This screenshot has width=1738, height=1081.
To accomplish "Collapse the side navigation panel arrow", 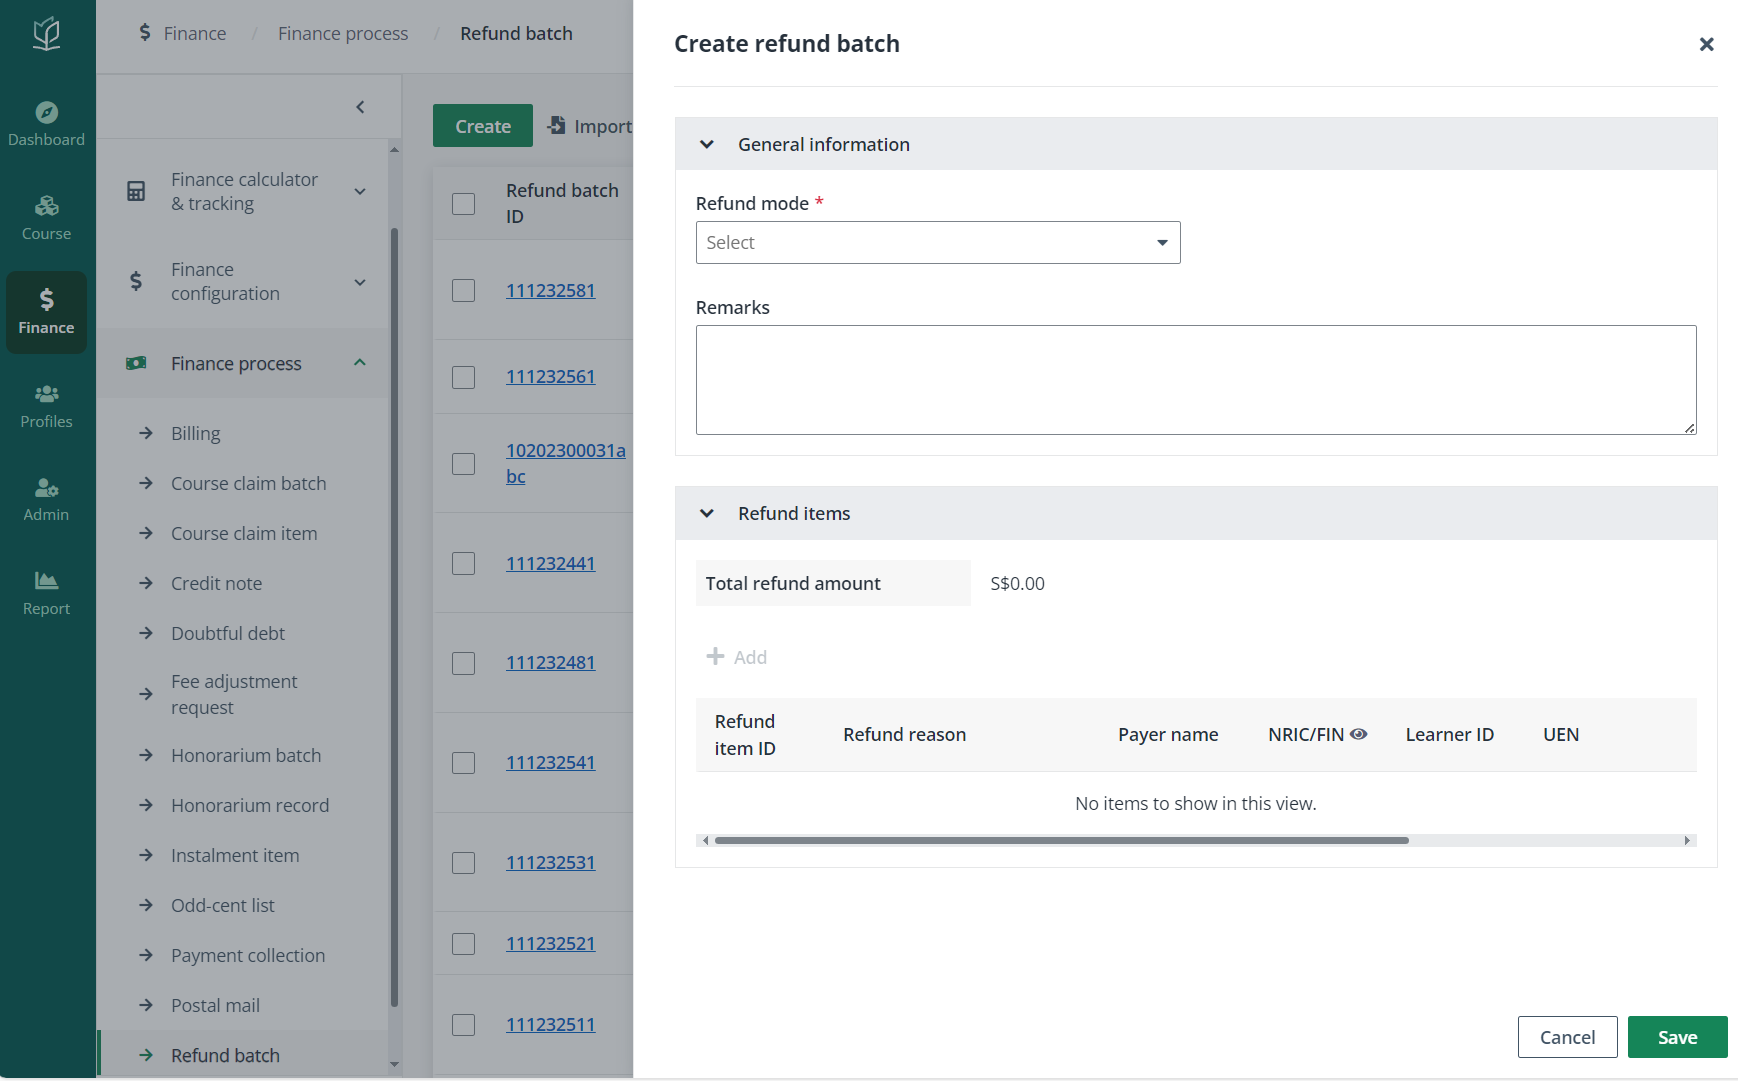I will point(360,107).
